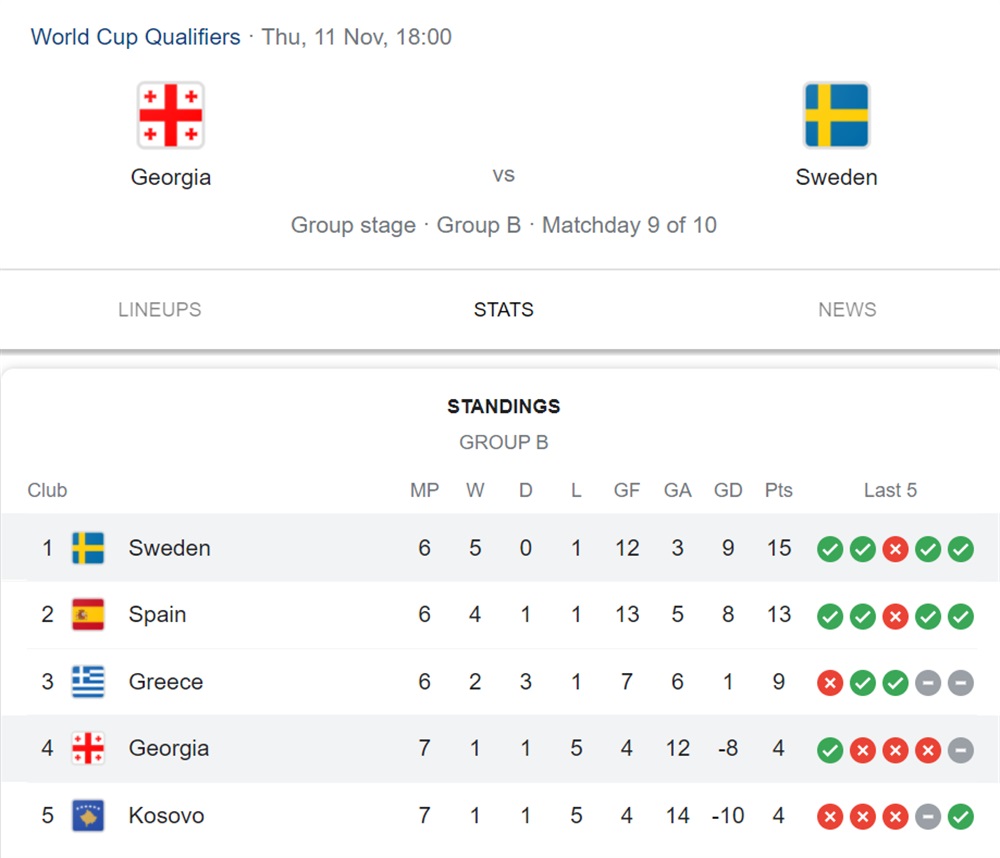
Task: Click the Pts column header
Action: pyautogui.click(x=779, y=490)
